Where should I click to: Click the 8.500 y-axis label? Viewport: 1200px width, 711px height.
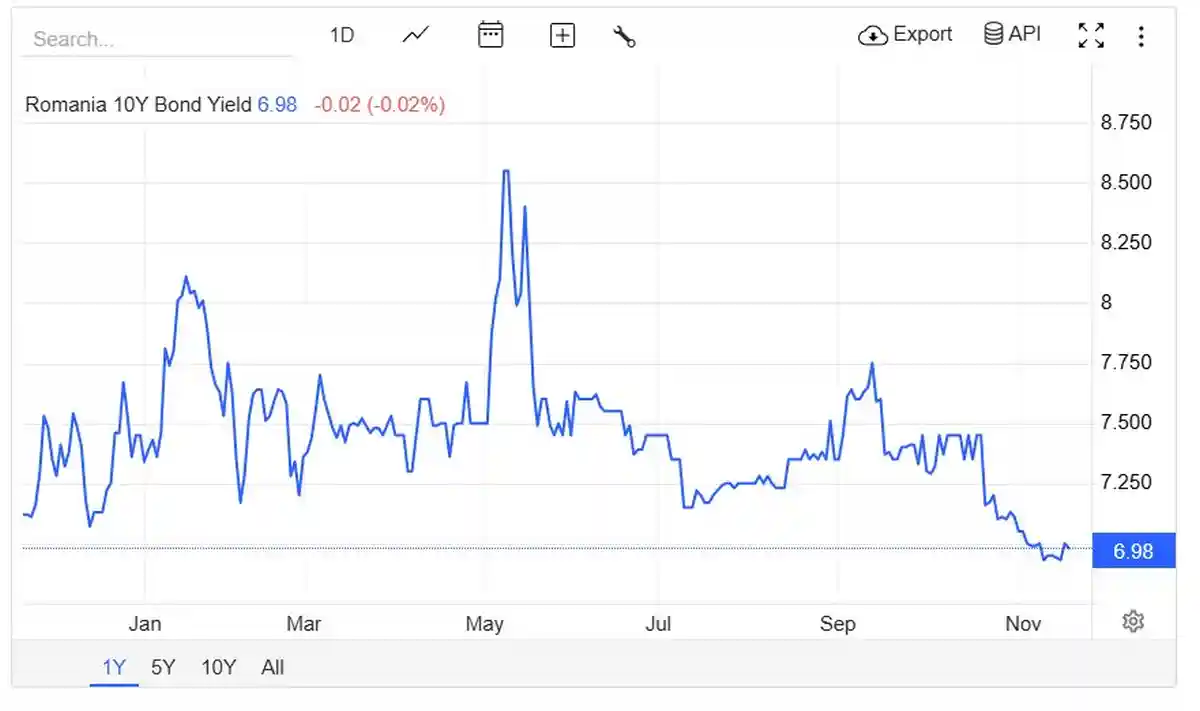click(x=1126, y=183)
